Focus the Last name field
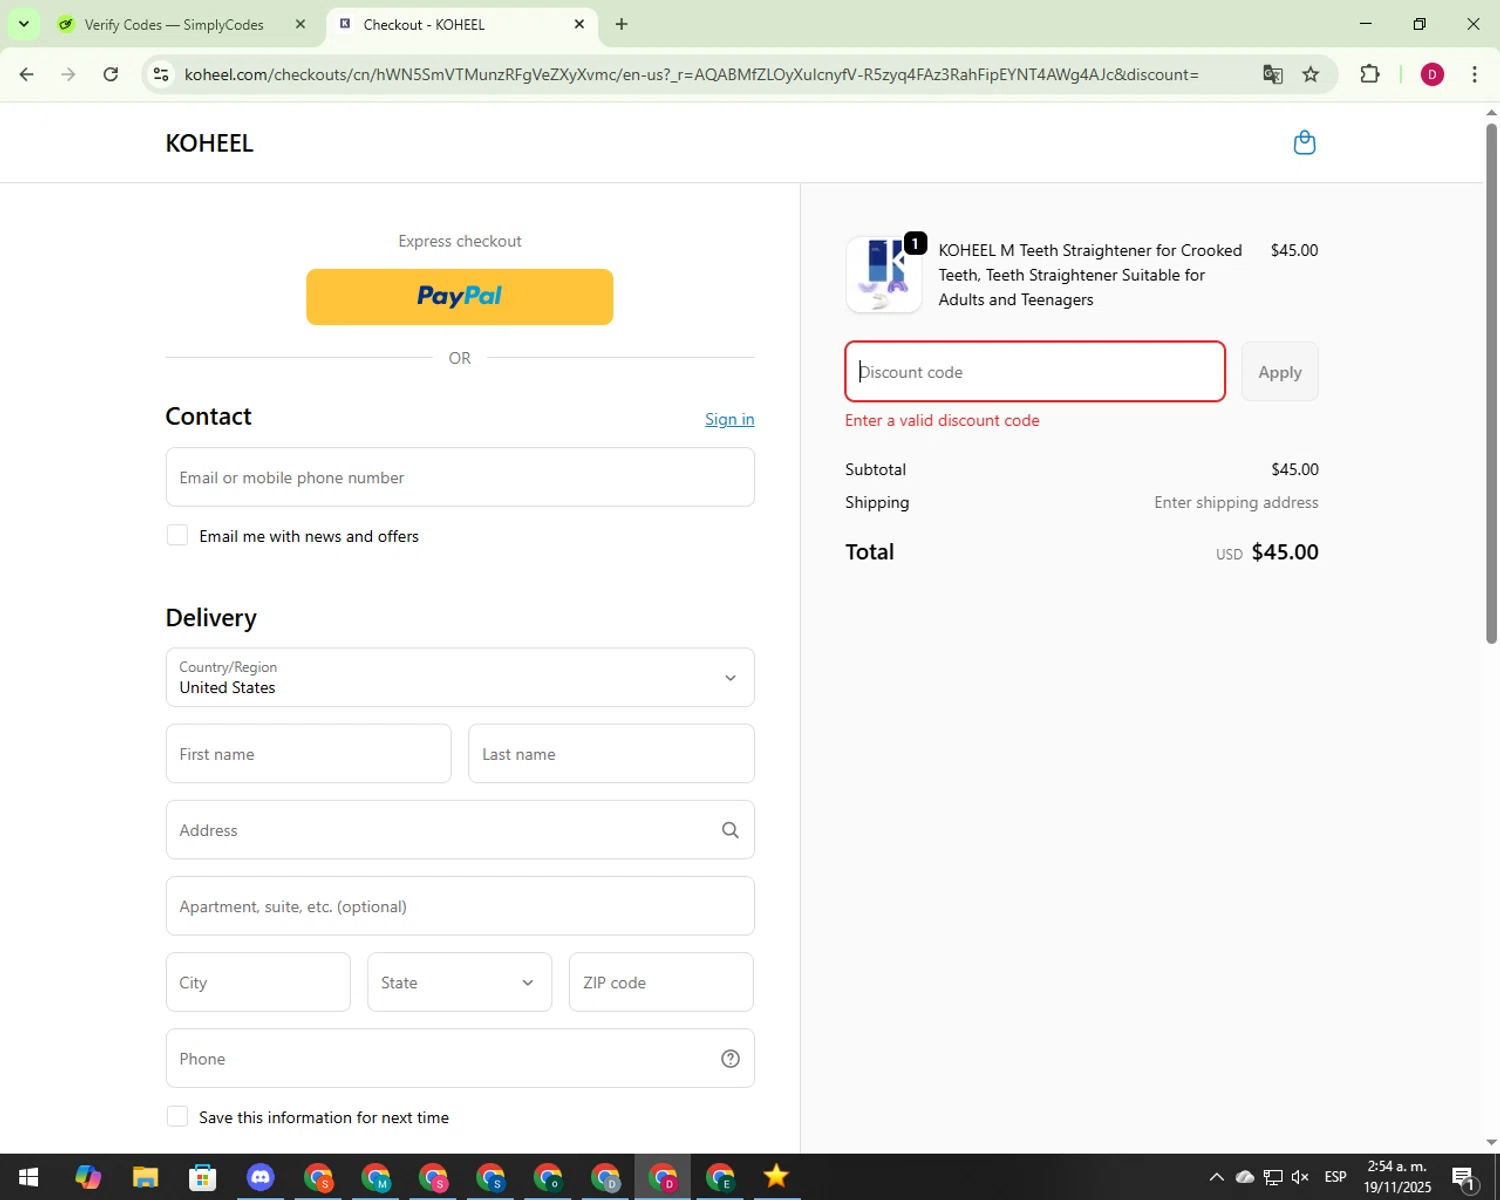Viewport: 1500px width, 1200px height. point(611,754)
